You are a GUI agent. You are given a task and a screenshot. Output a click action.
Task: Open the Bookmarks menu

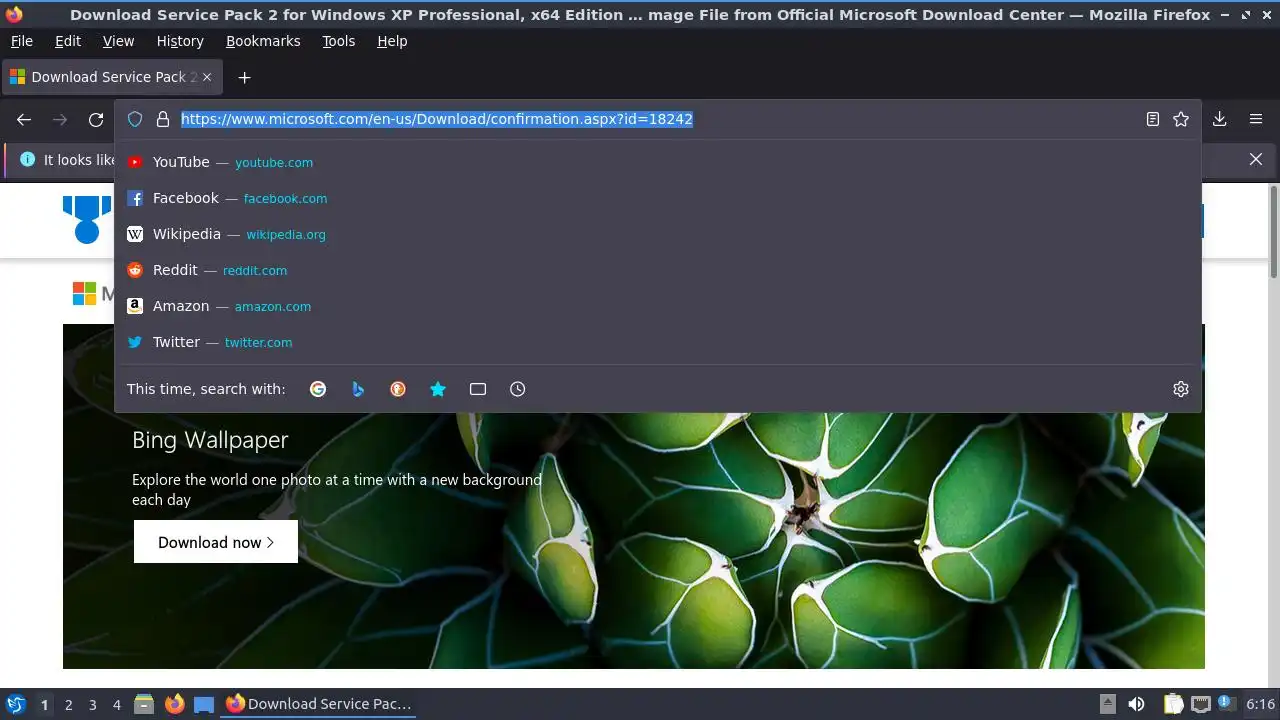click(263, 41)
